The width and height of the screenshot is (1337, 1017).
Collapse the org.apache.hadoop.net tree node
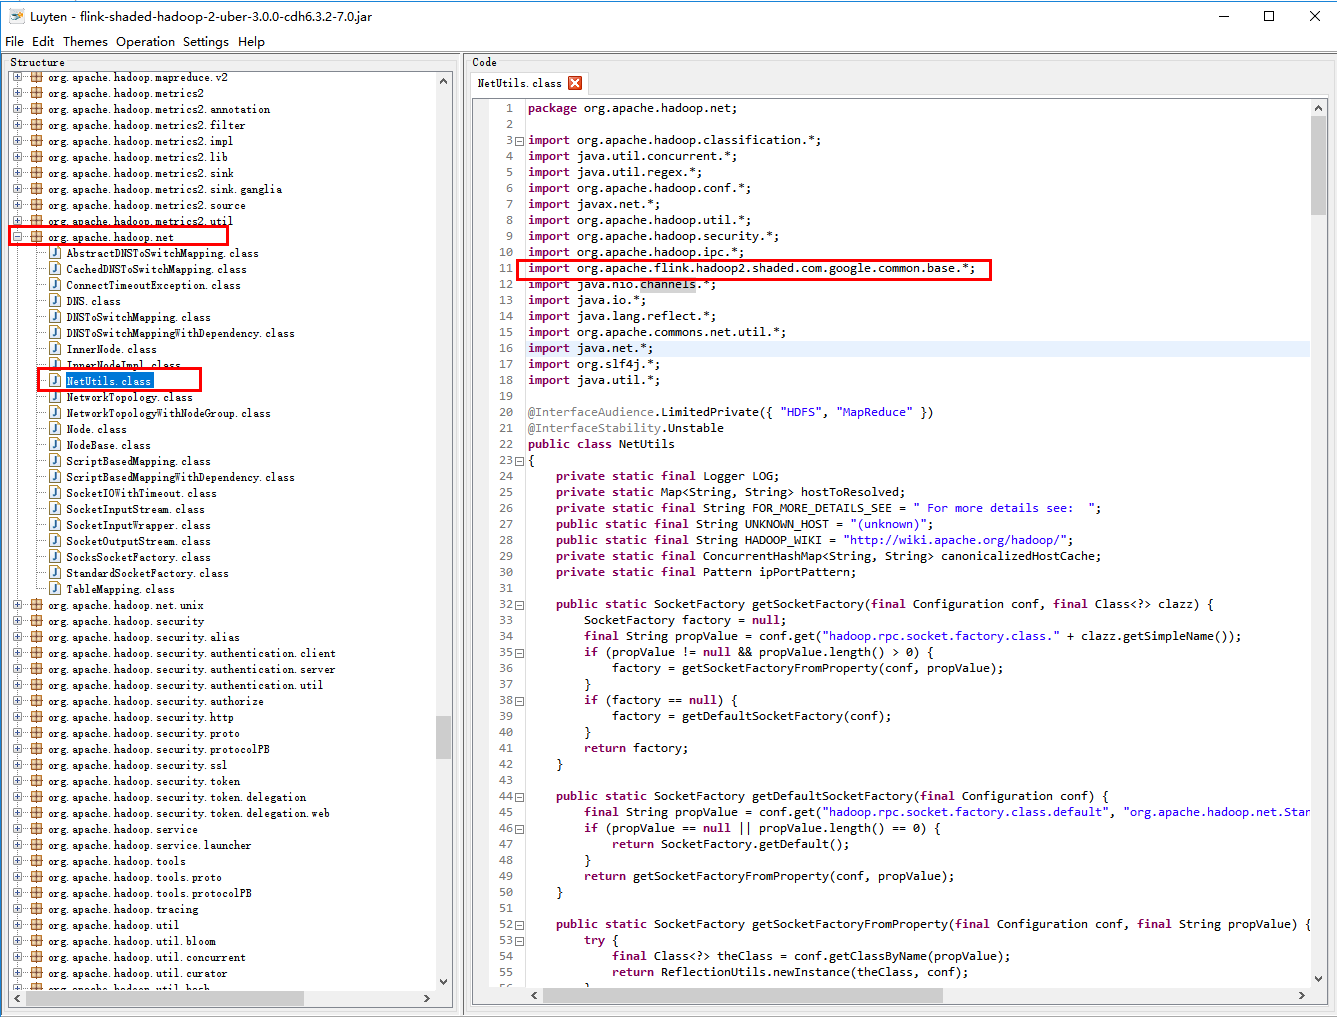coord(16,237)
